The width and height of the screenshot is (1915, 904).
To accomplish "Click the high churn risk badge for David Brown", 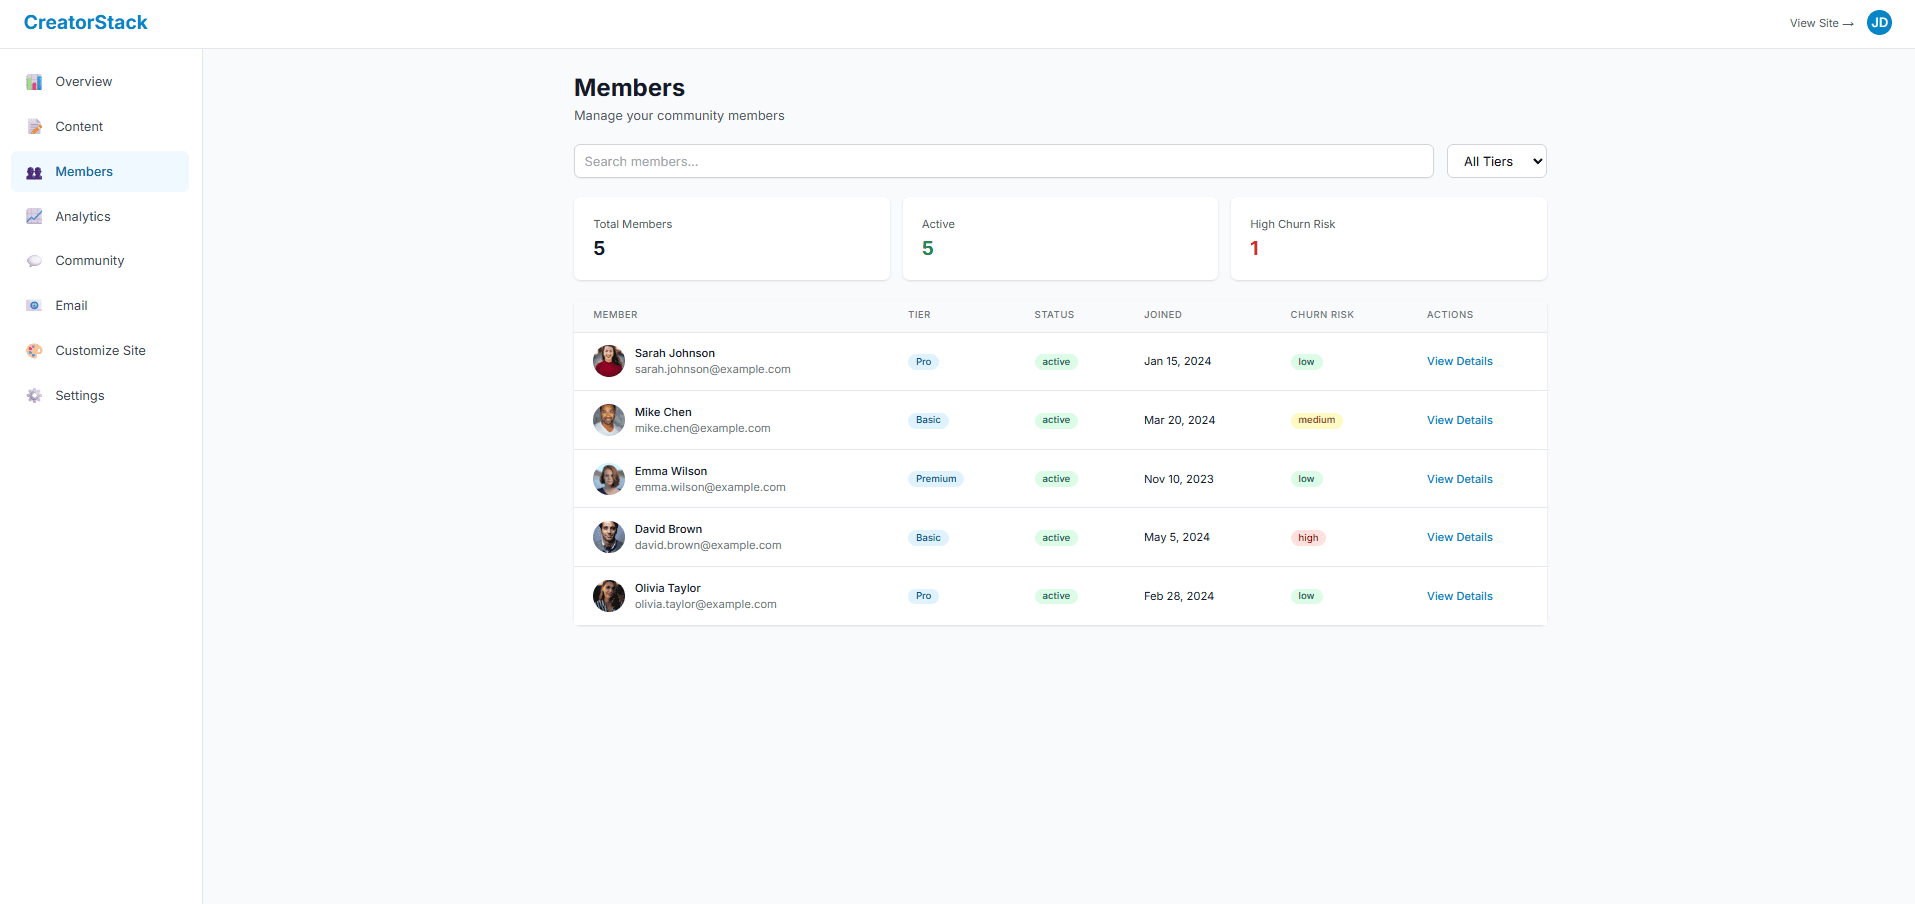I will [x=1307, y=537].
